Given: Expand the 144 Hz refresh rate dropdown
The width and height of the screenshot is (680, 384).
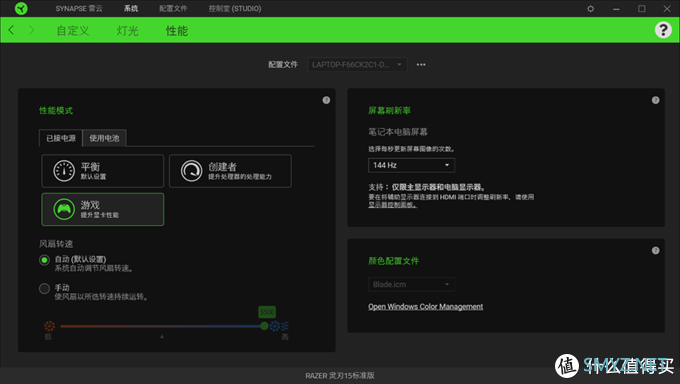Looking at the screenshot, I should tap(411, 165).
